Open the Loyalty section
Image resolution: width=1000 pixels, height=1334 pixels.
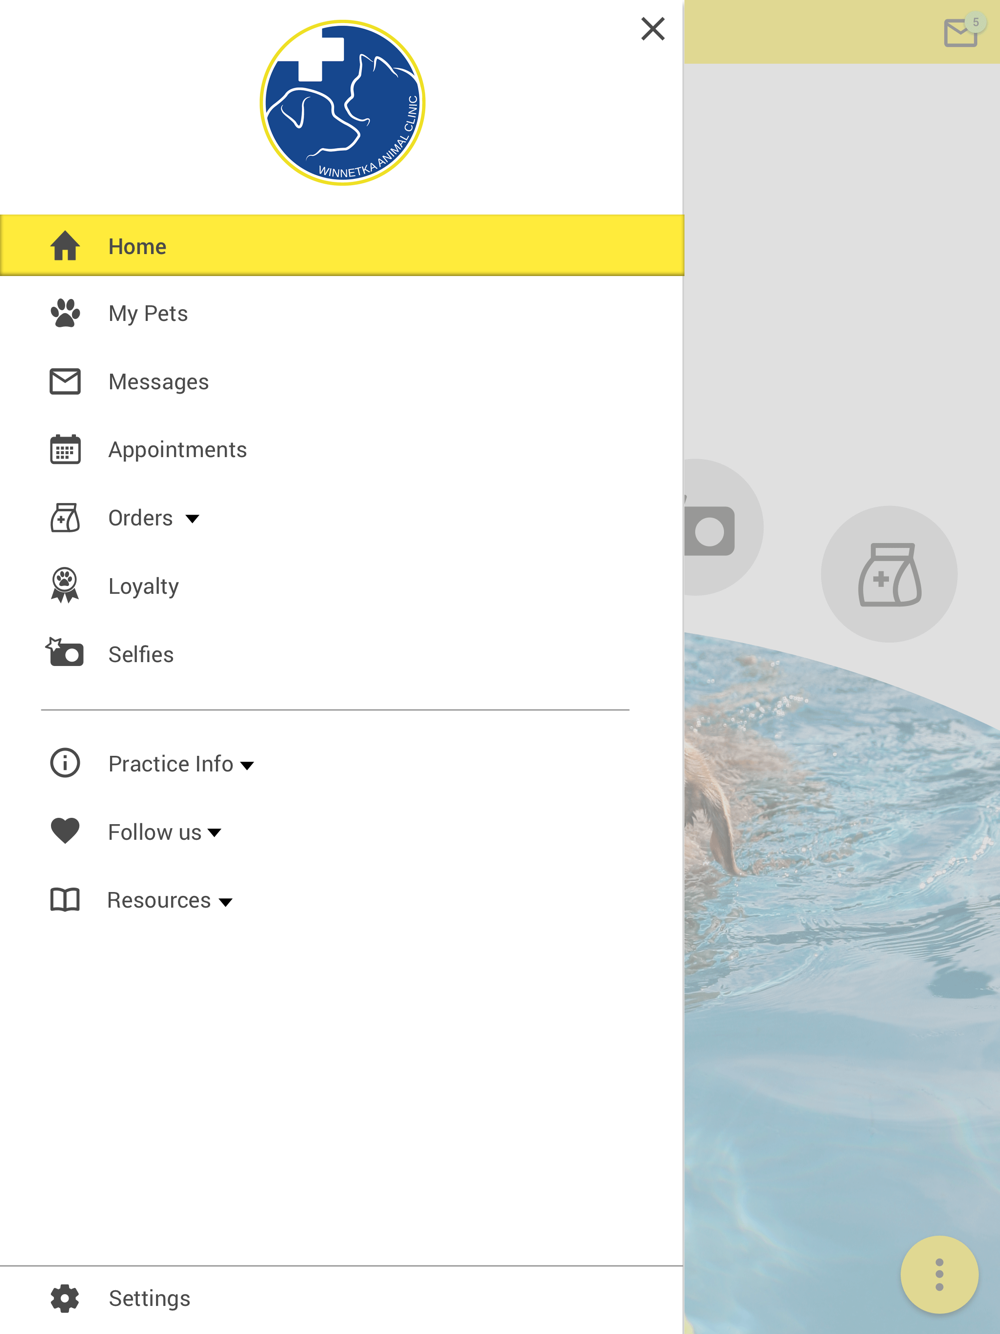coord(143,586)
